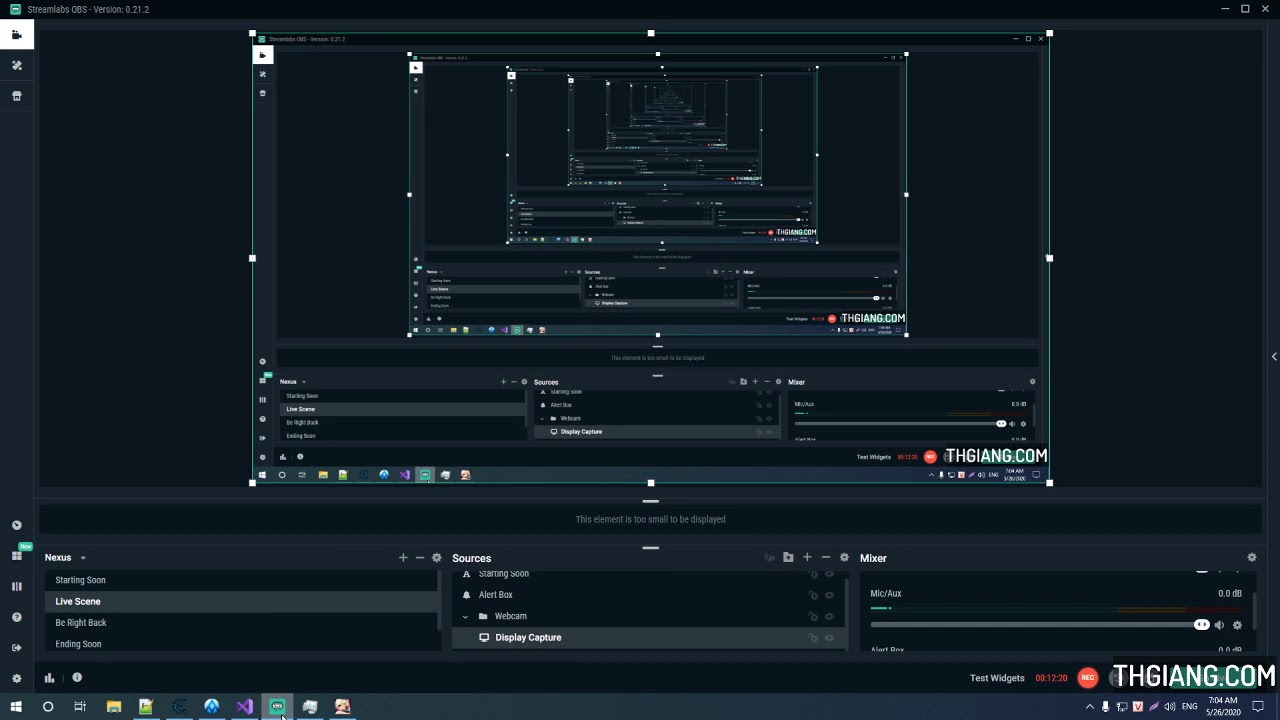Show hidden system tray icons
1280x720 pixels.
[x=1090, y=707]
